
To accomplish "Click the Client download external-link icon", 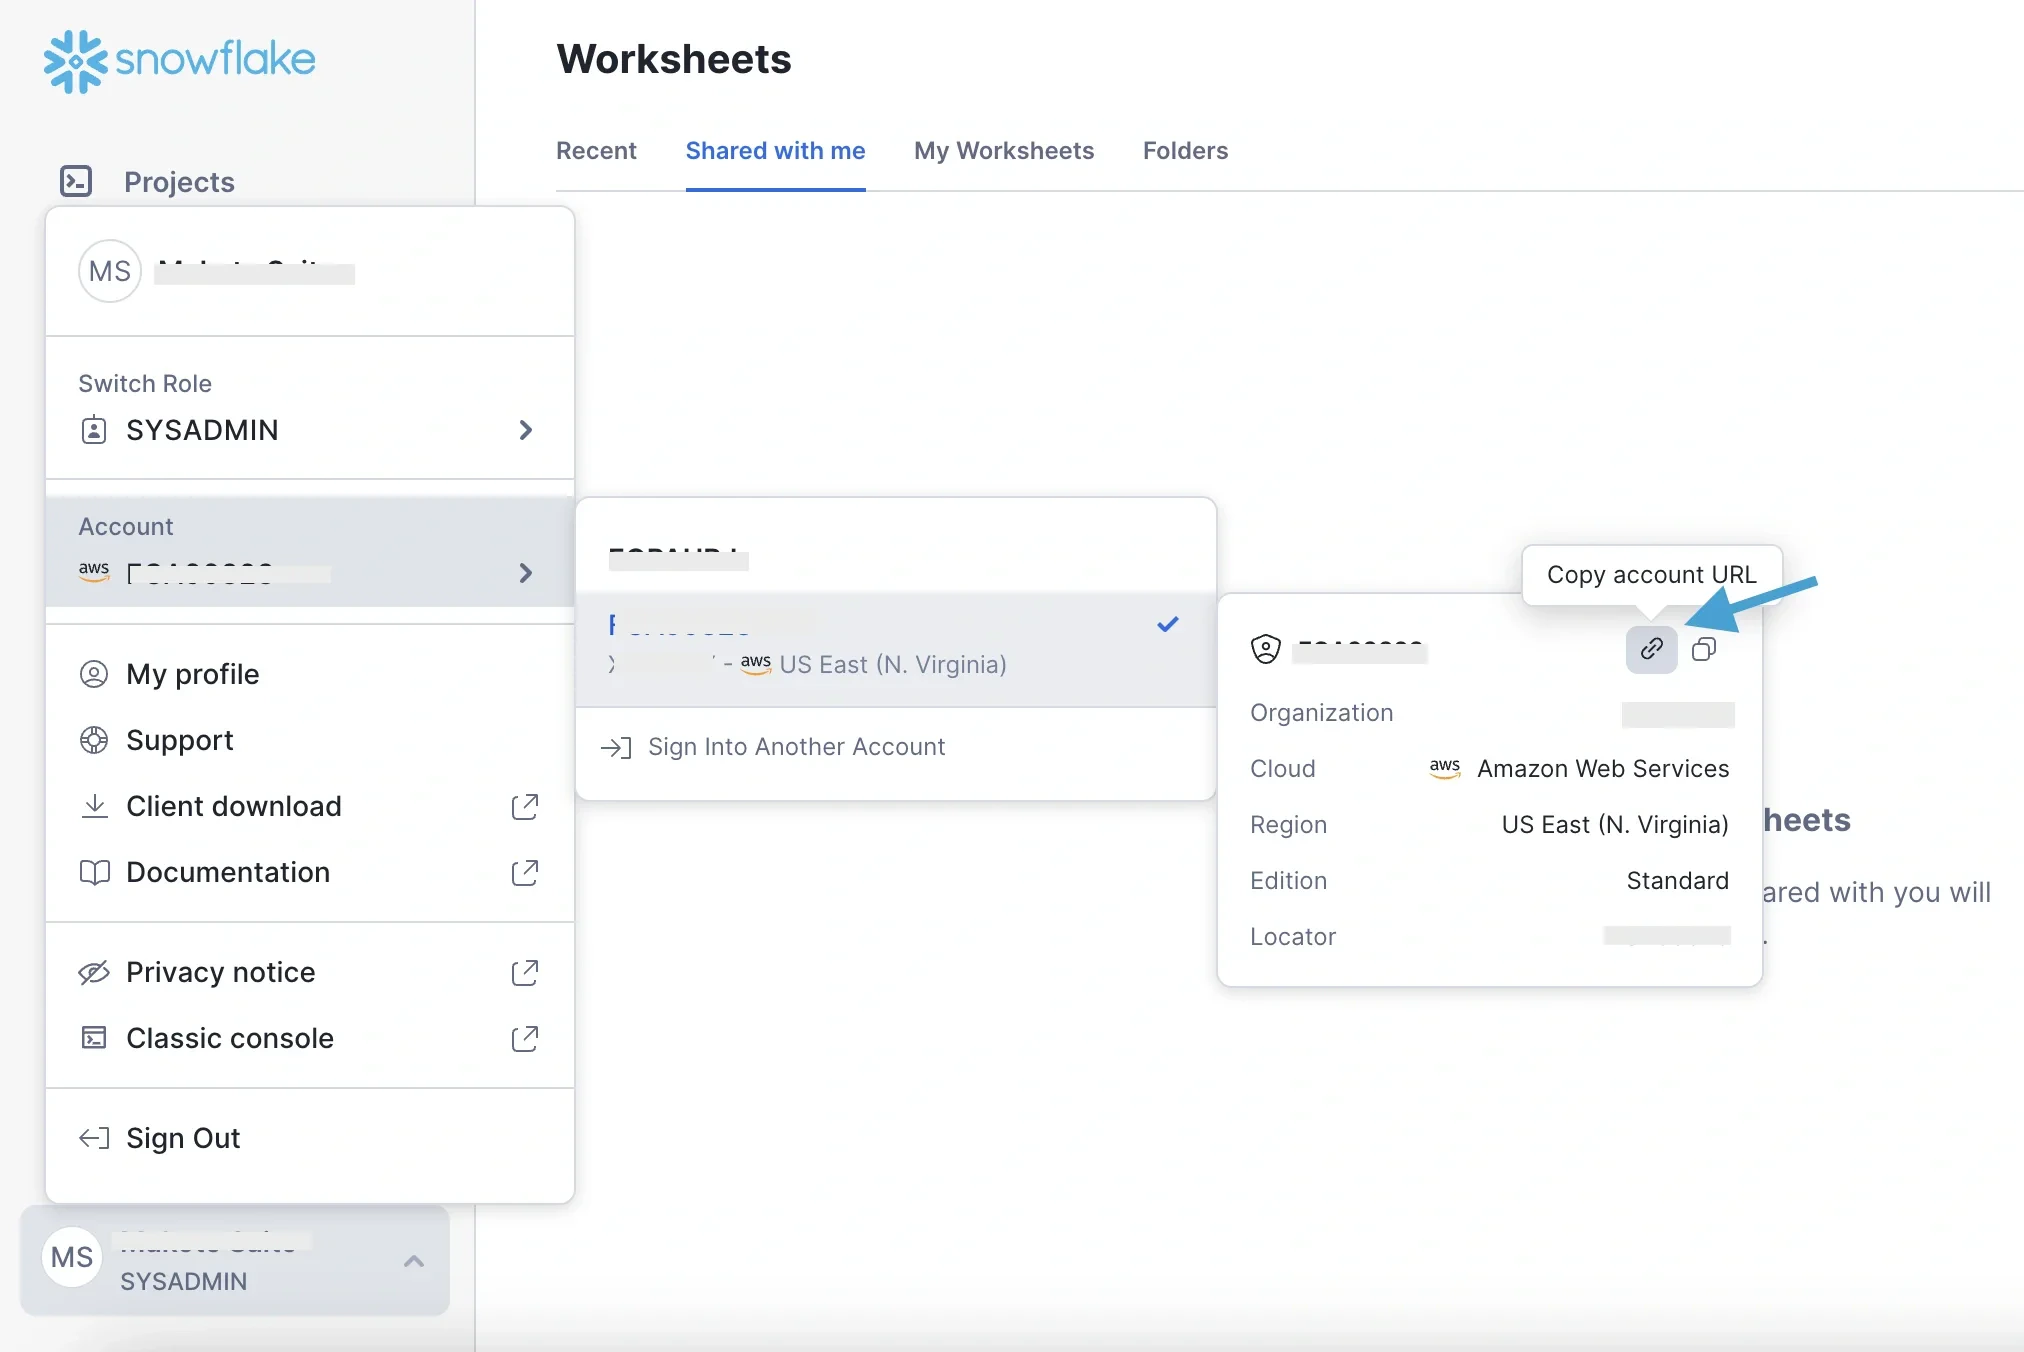I will (525, 806).
